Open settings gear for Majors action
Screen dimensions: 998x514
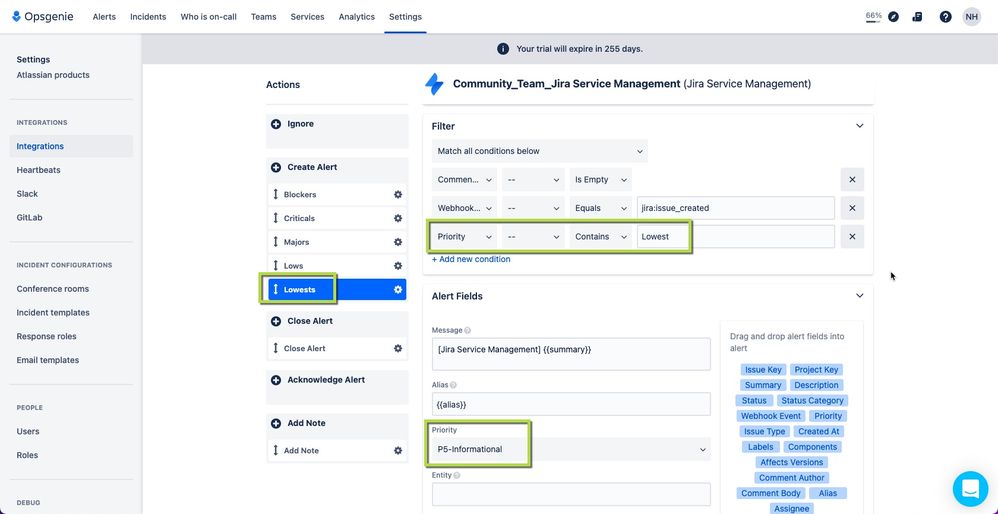coord(398,242)
